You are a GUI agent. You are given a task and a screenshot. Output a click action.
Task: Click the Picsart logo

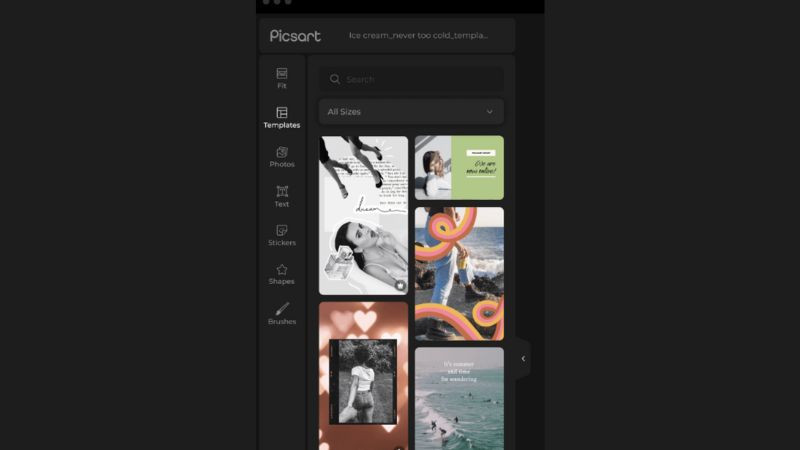pyautogui.click(x=295, y=36)
